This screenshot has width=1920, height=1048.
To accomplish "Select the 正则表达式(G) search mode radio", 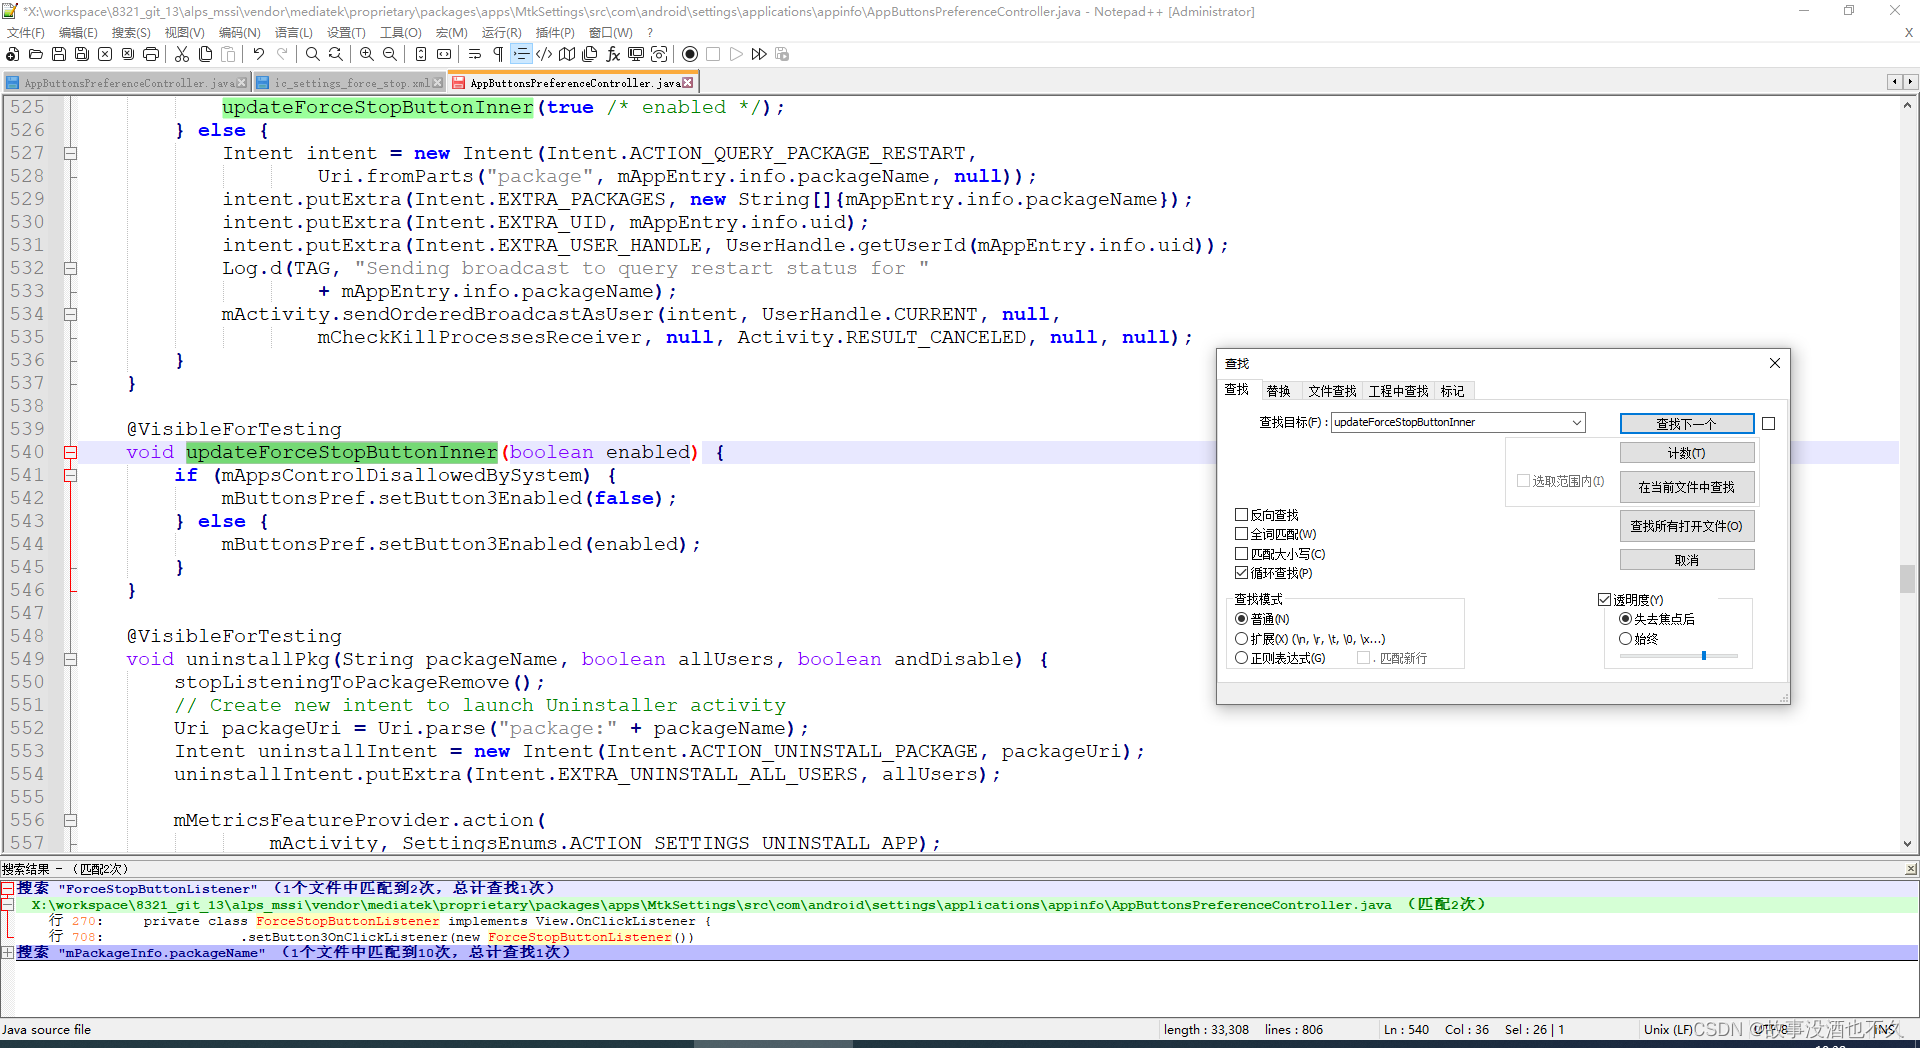I will pos(1241,656).
